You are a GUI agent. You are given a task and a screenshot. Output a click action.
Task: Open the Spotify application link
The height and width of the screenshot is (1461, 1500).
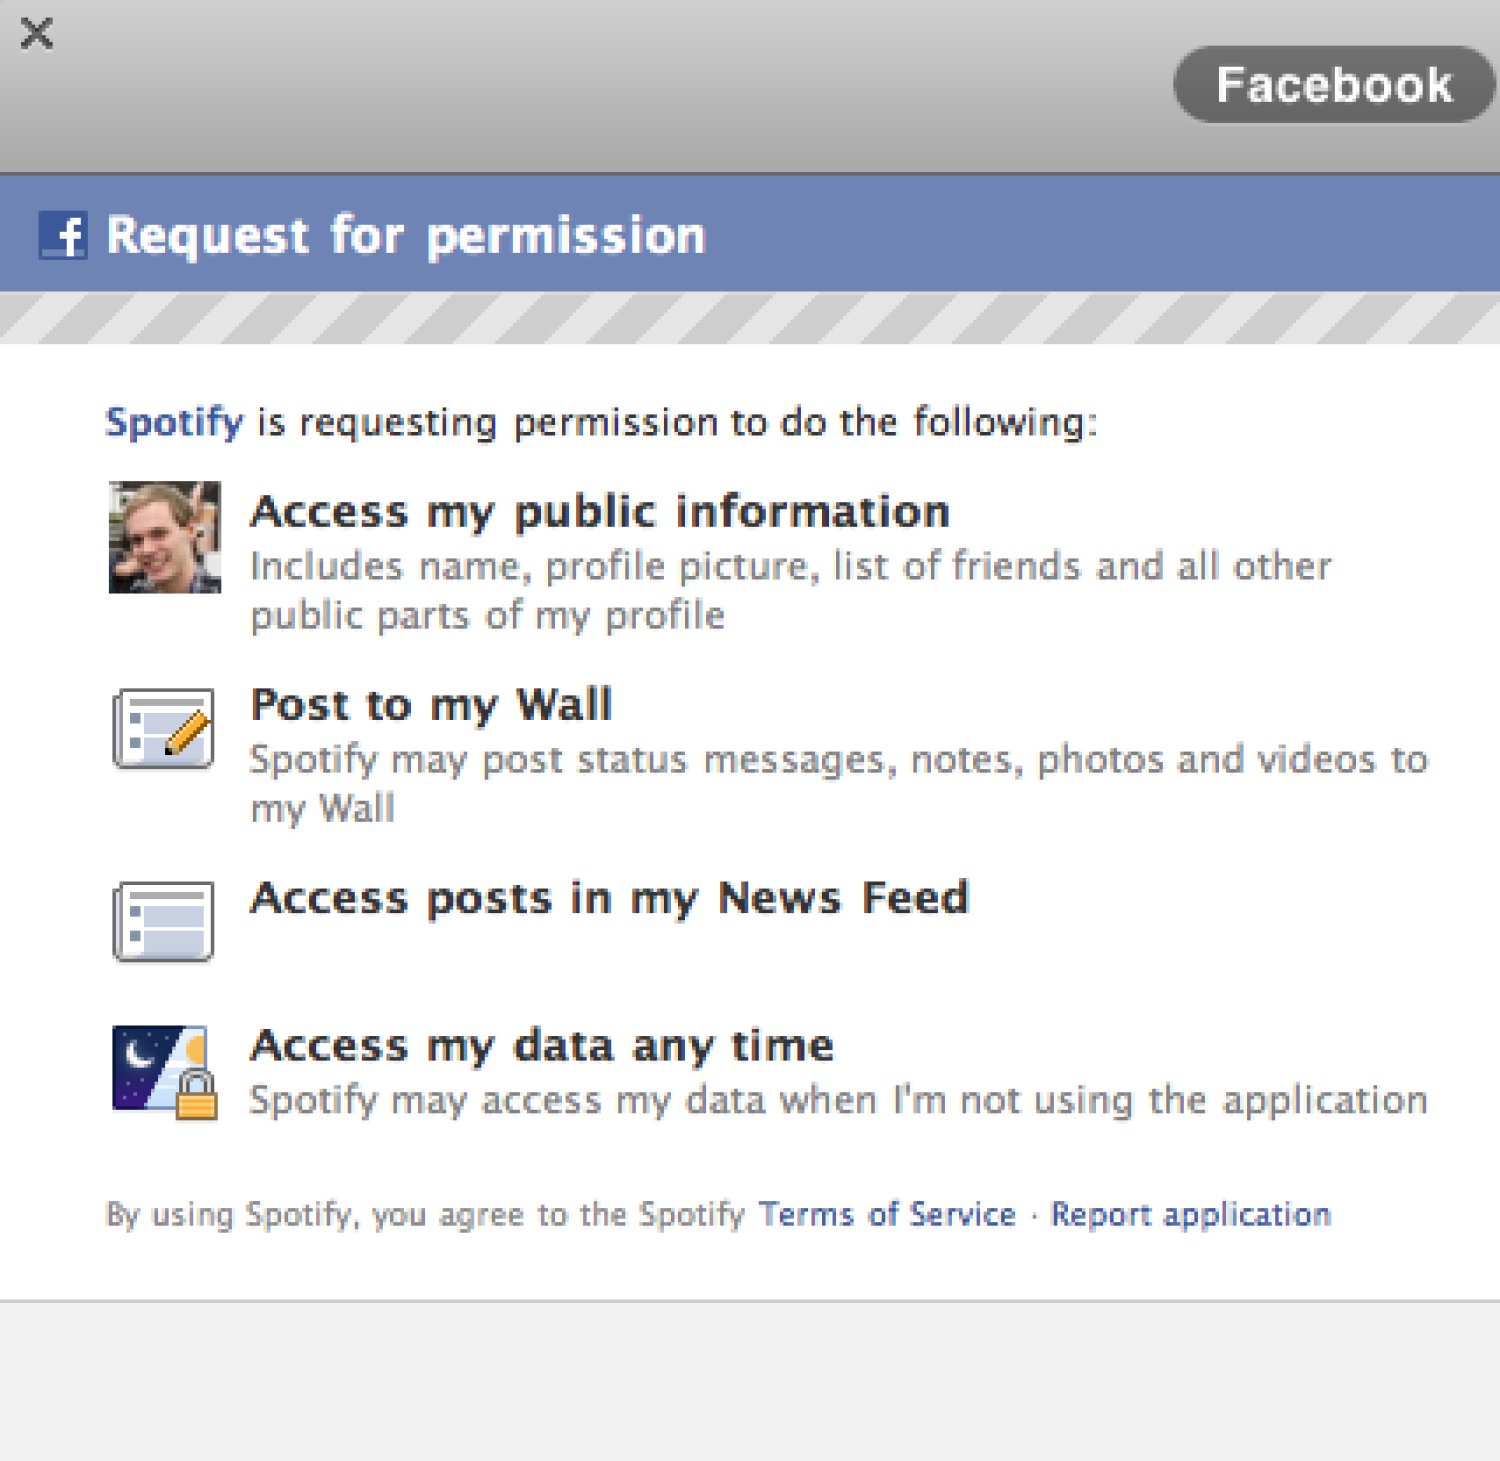pos(174,422)
